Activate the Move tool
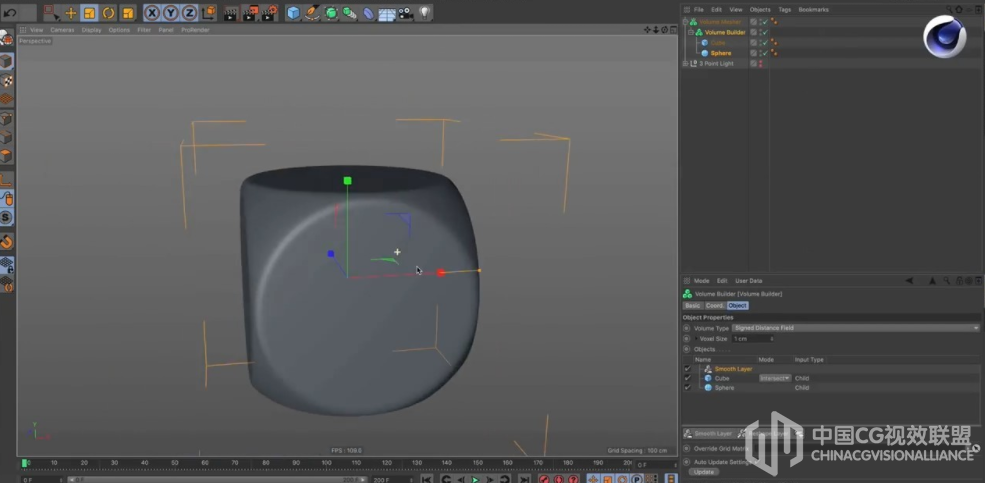 [x=71, y=13]
